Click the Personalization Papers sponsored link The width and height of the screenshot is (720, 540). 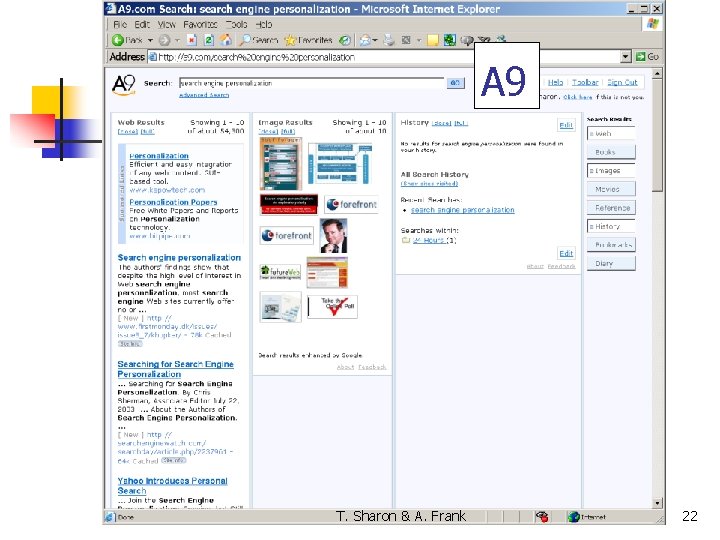coord(173,202)
